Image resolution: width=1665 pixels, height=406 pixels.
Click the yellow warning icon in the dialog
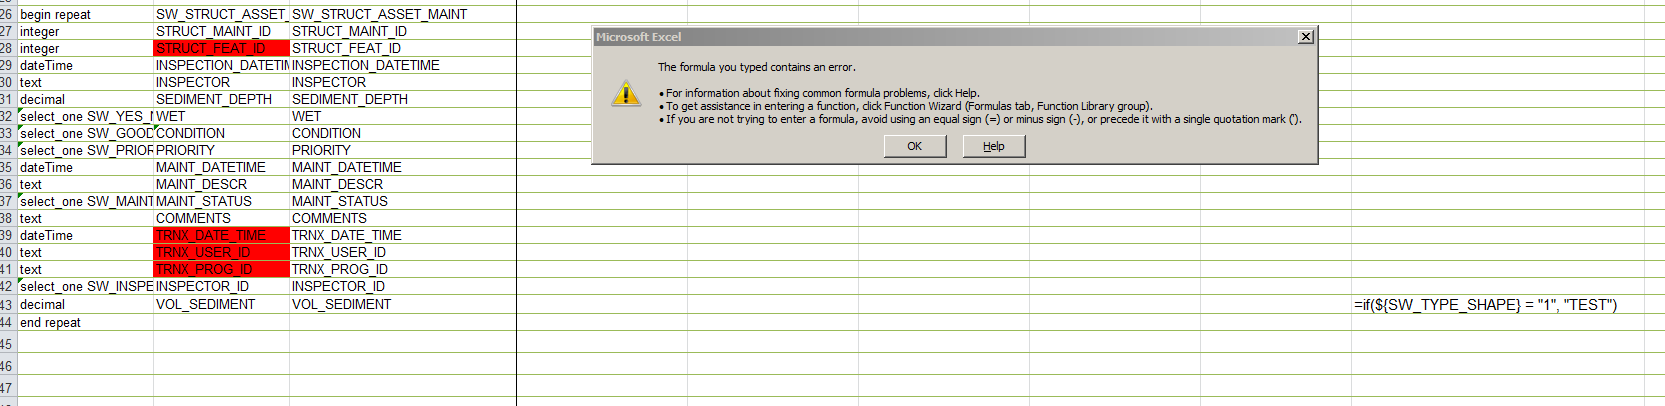click(x=626, y=94)
